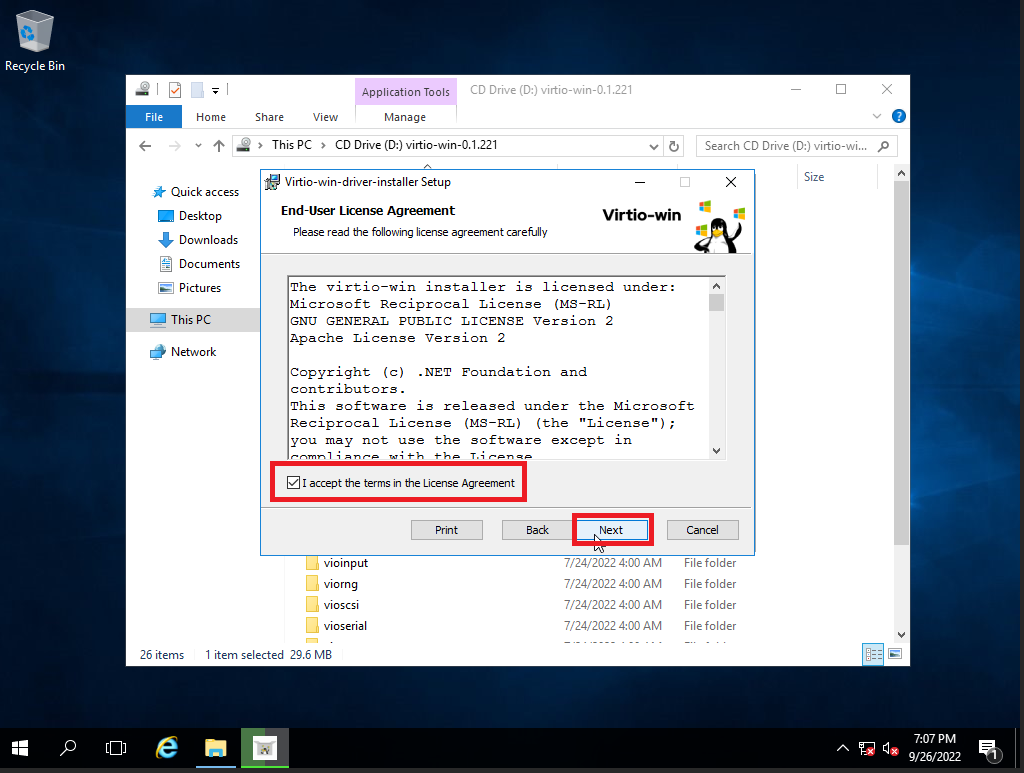Close the Virtio-win-driver-installer Setup dialog
The width and height of the screenshot is (1024, 773).
pyautogui.click(x=731, y=182)
